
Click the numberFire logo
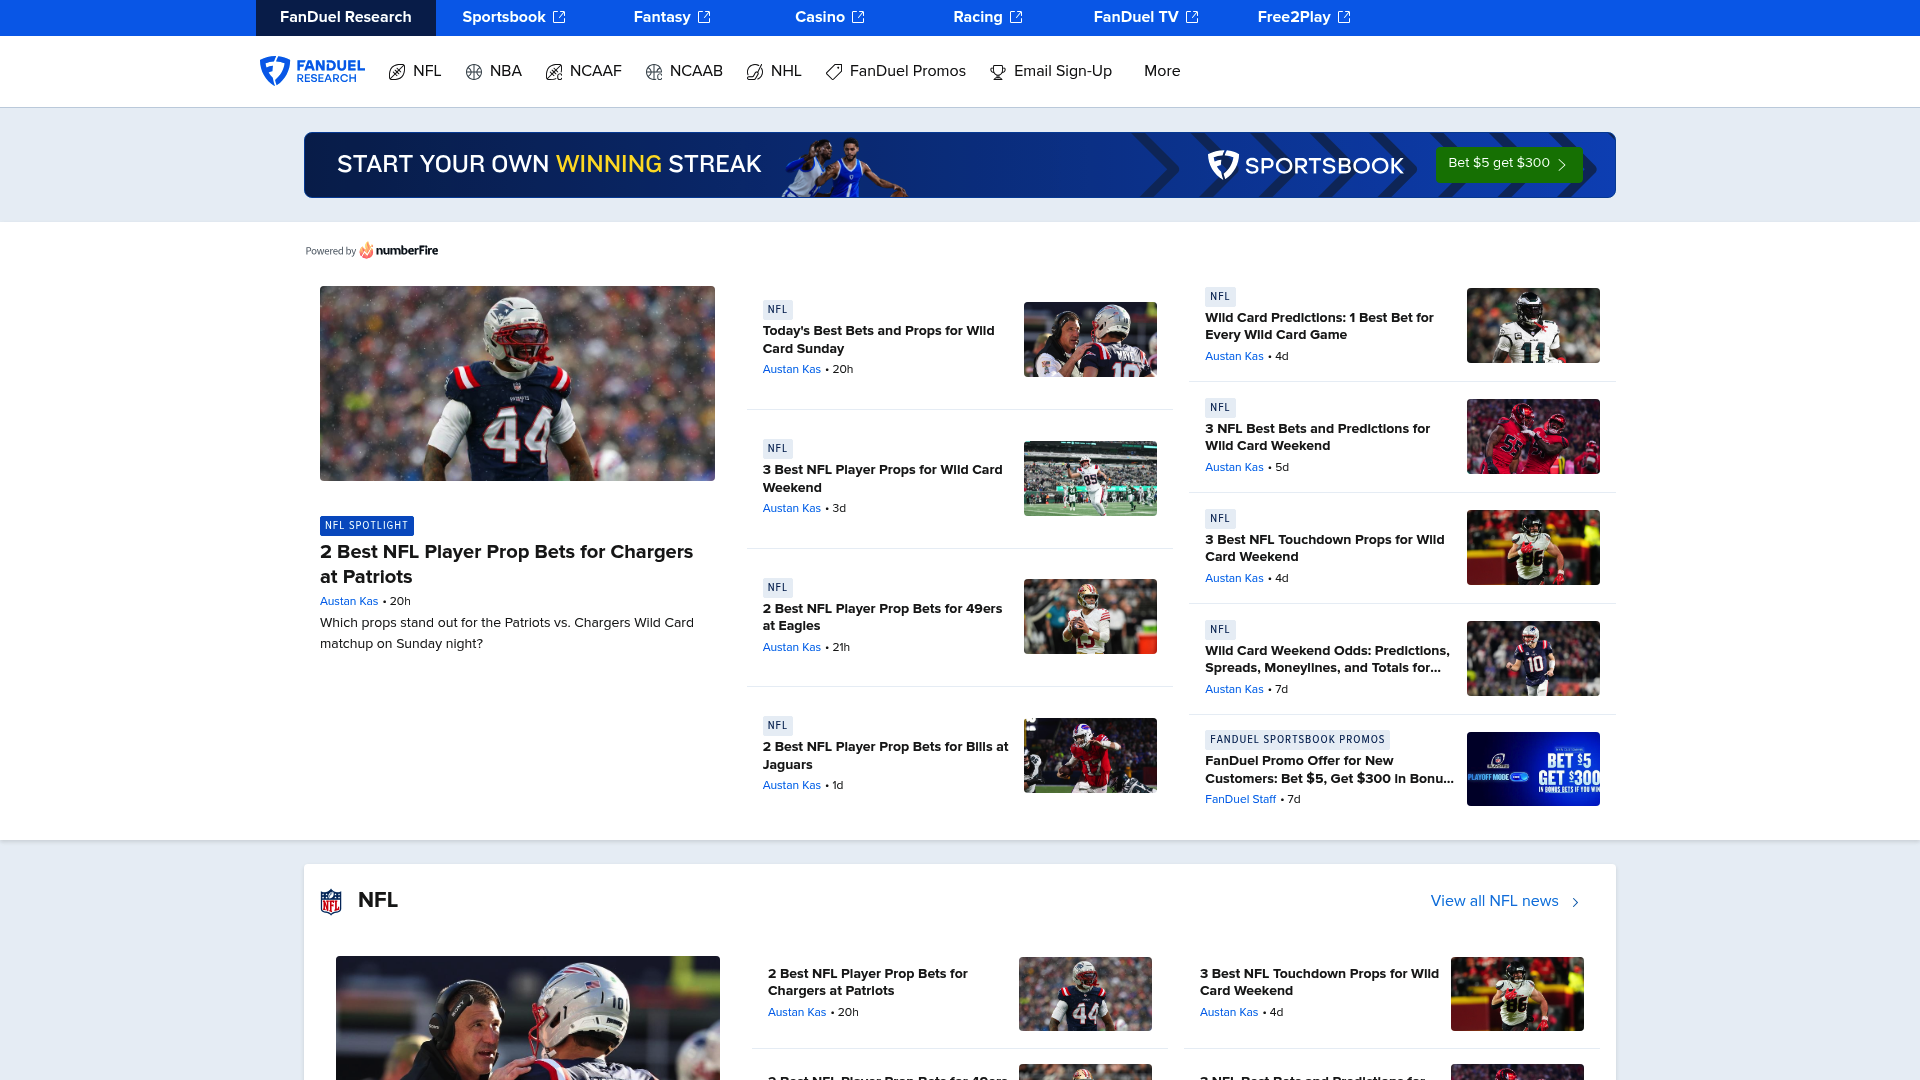pos(399,250)
